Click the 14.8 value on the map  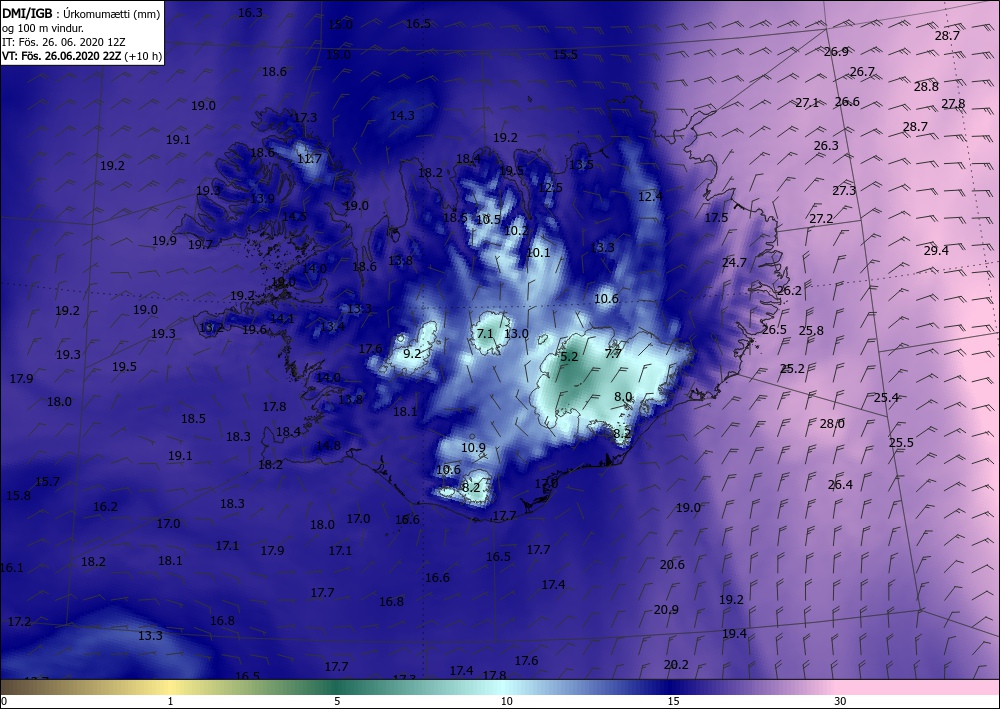pyautogui.click(x=328, y=446)
